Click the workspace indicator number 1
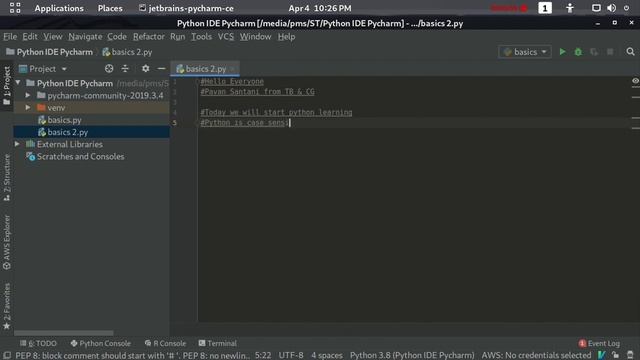Screen dimensions: 640x360 tap(545, 8)
